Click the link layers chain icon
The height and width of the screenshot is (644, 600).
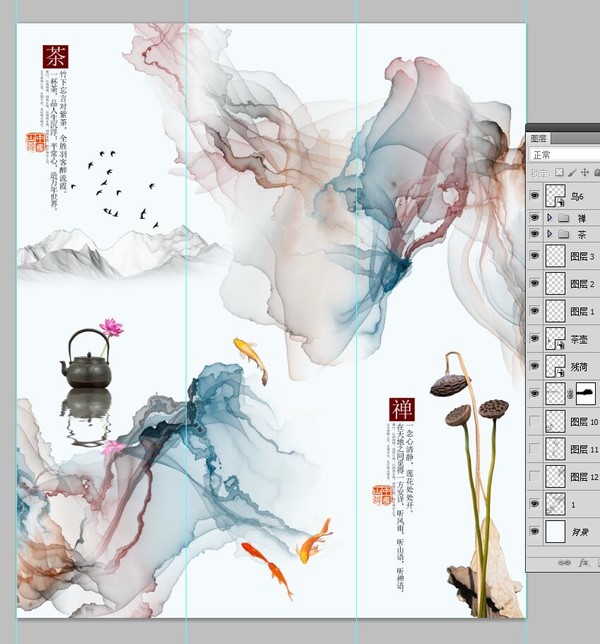(564, 563)
